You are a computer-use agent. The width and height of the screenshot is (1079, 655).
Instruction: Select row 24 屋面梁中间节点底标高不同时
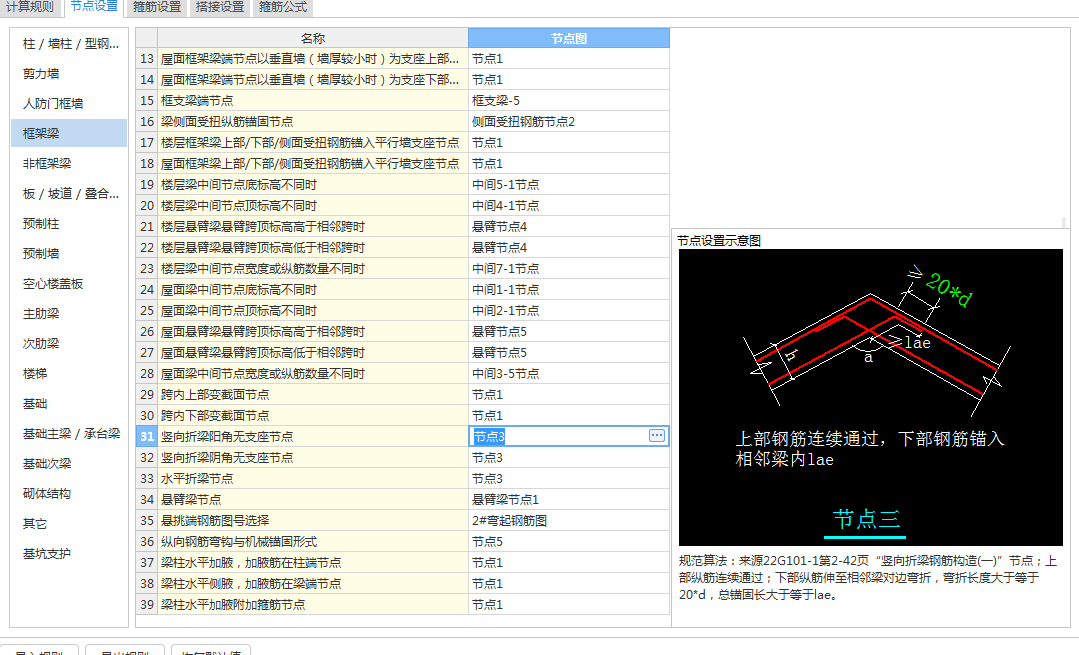pyautogui.click(x=312, y=290)
